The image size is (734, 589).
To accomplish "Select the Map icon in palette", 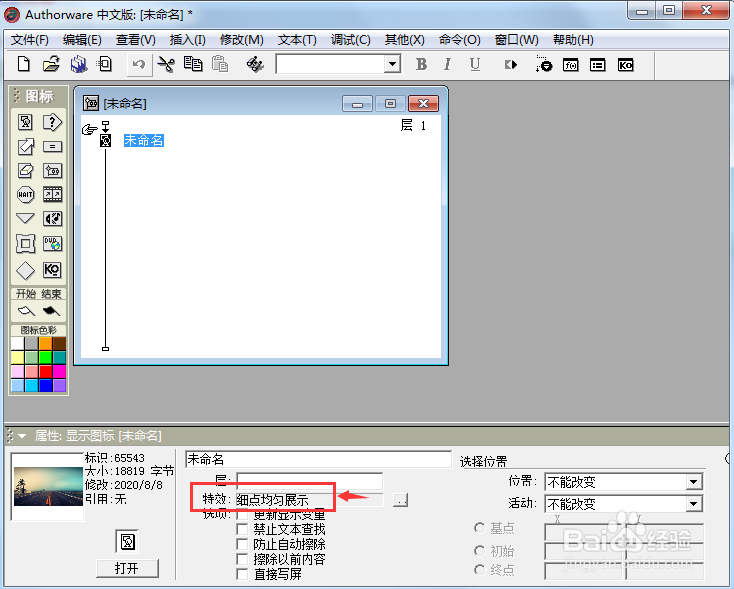I will click(x=52, y=170).
